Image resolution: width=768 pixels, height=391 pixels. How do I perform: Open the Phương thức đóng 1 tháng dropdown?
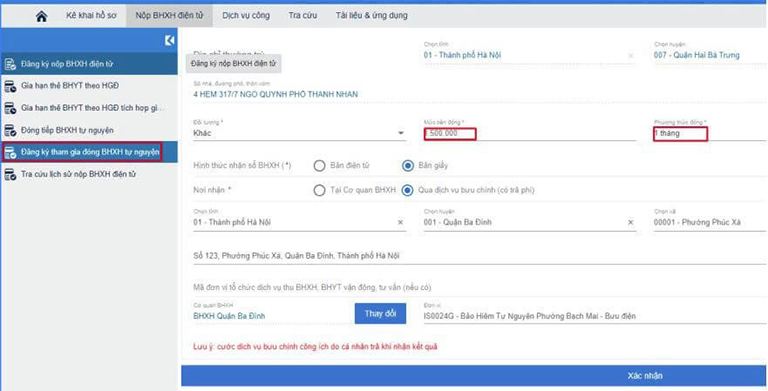(710, 133)
